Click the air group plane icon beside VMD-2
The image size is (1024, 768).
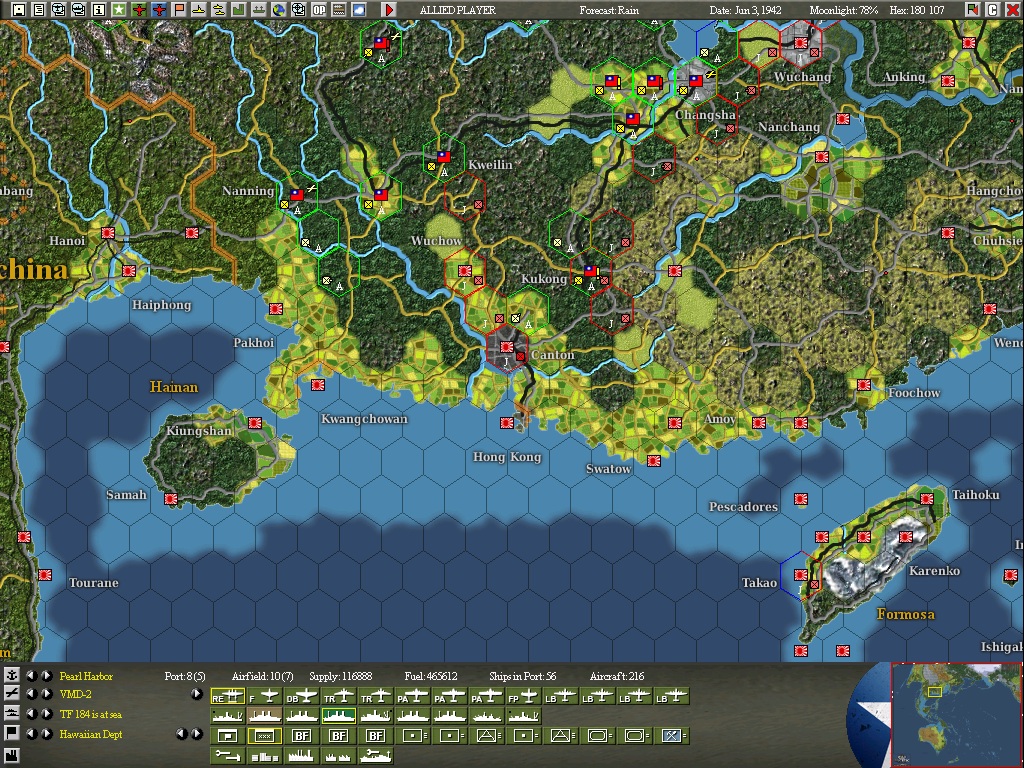coord(11,694)
